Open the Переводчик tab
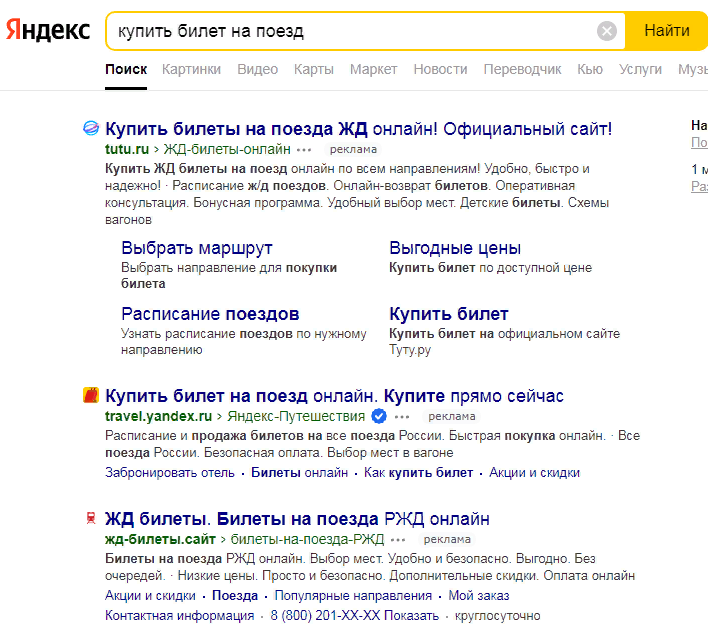The image size is (708, 637). [x=522, y=69]
